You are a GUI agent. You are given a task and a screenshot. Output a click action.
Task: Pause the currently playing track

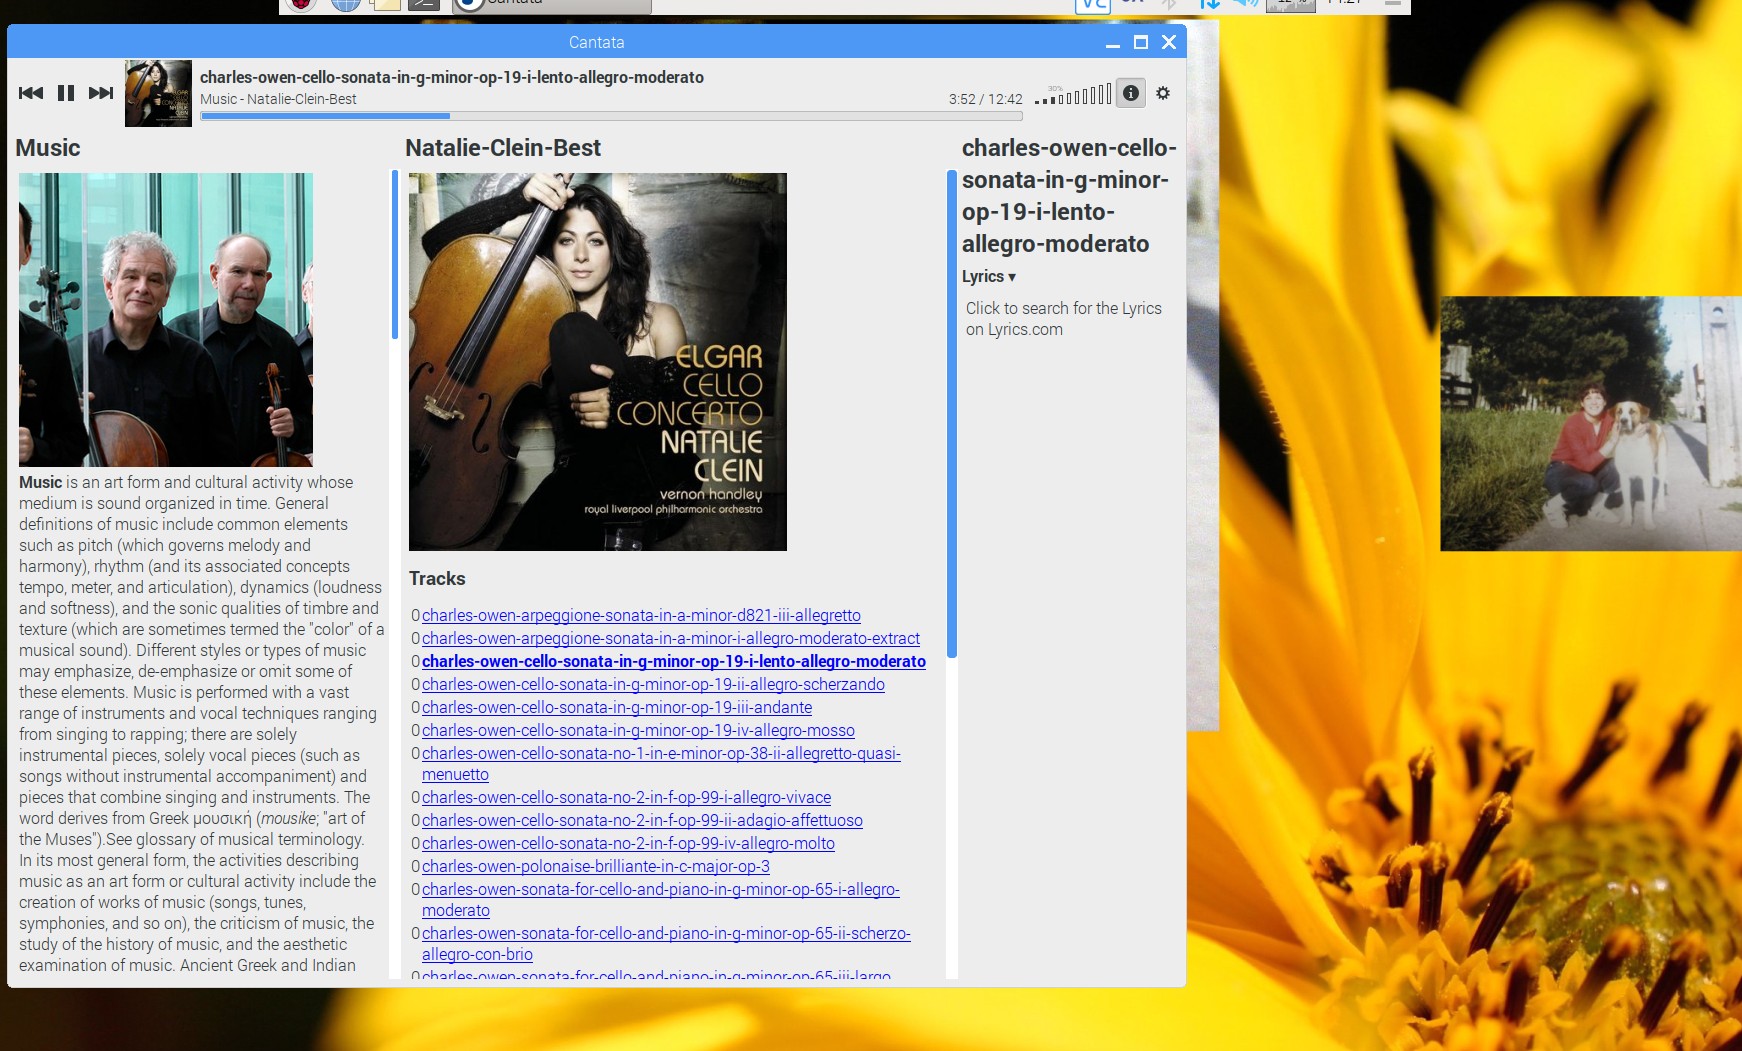pyautogui.click(x=66, y=93)
